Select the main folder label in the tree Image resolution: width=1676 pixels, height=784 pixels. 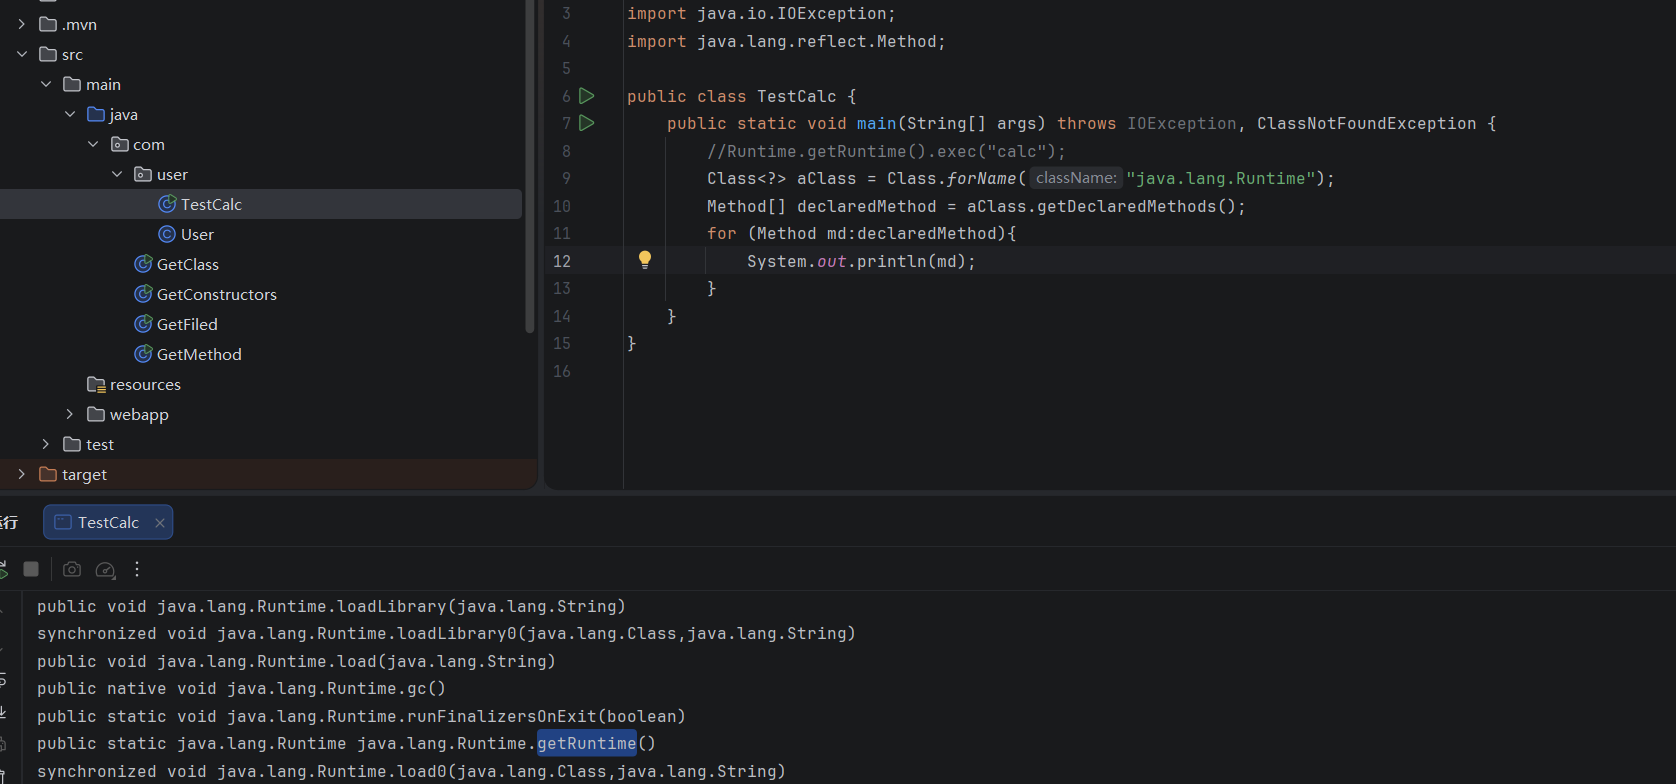tap(103, 84)
